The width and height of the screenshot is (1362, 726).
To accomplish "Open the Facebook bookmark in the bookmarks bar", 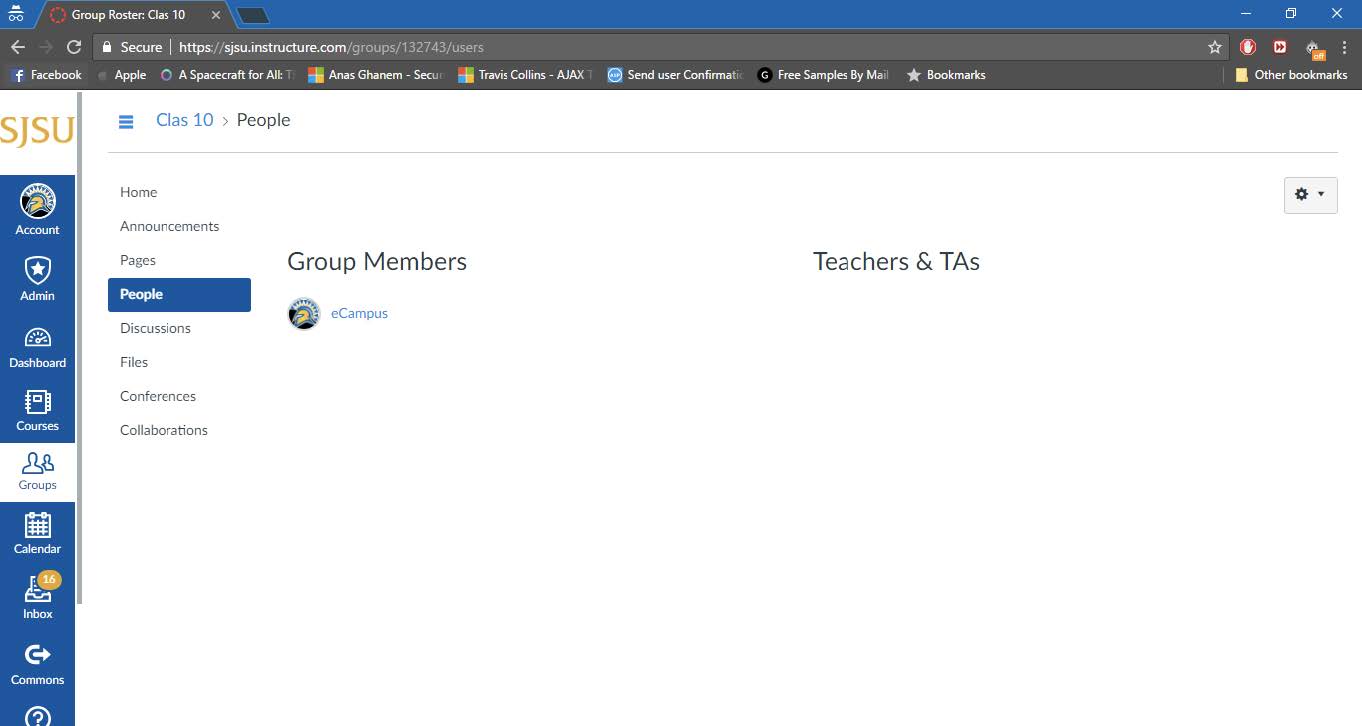I will pos(44,74).
